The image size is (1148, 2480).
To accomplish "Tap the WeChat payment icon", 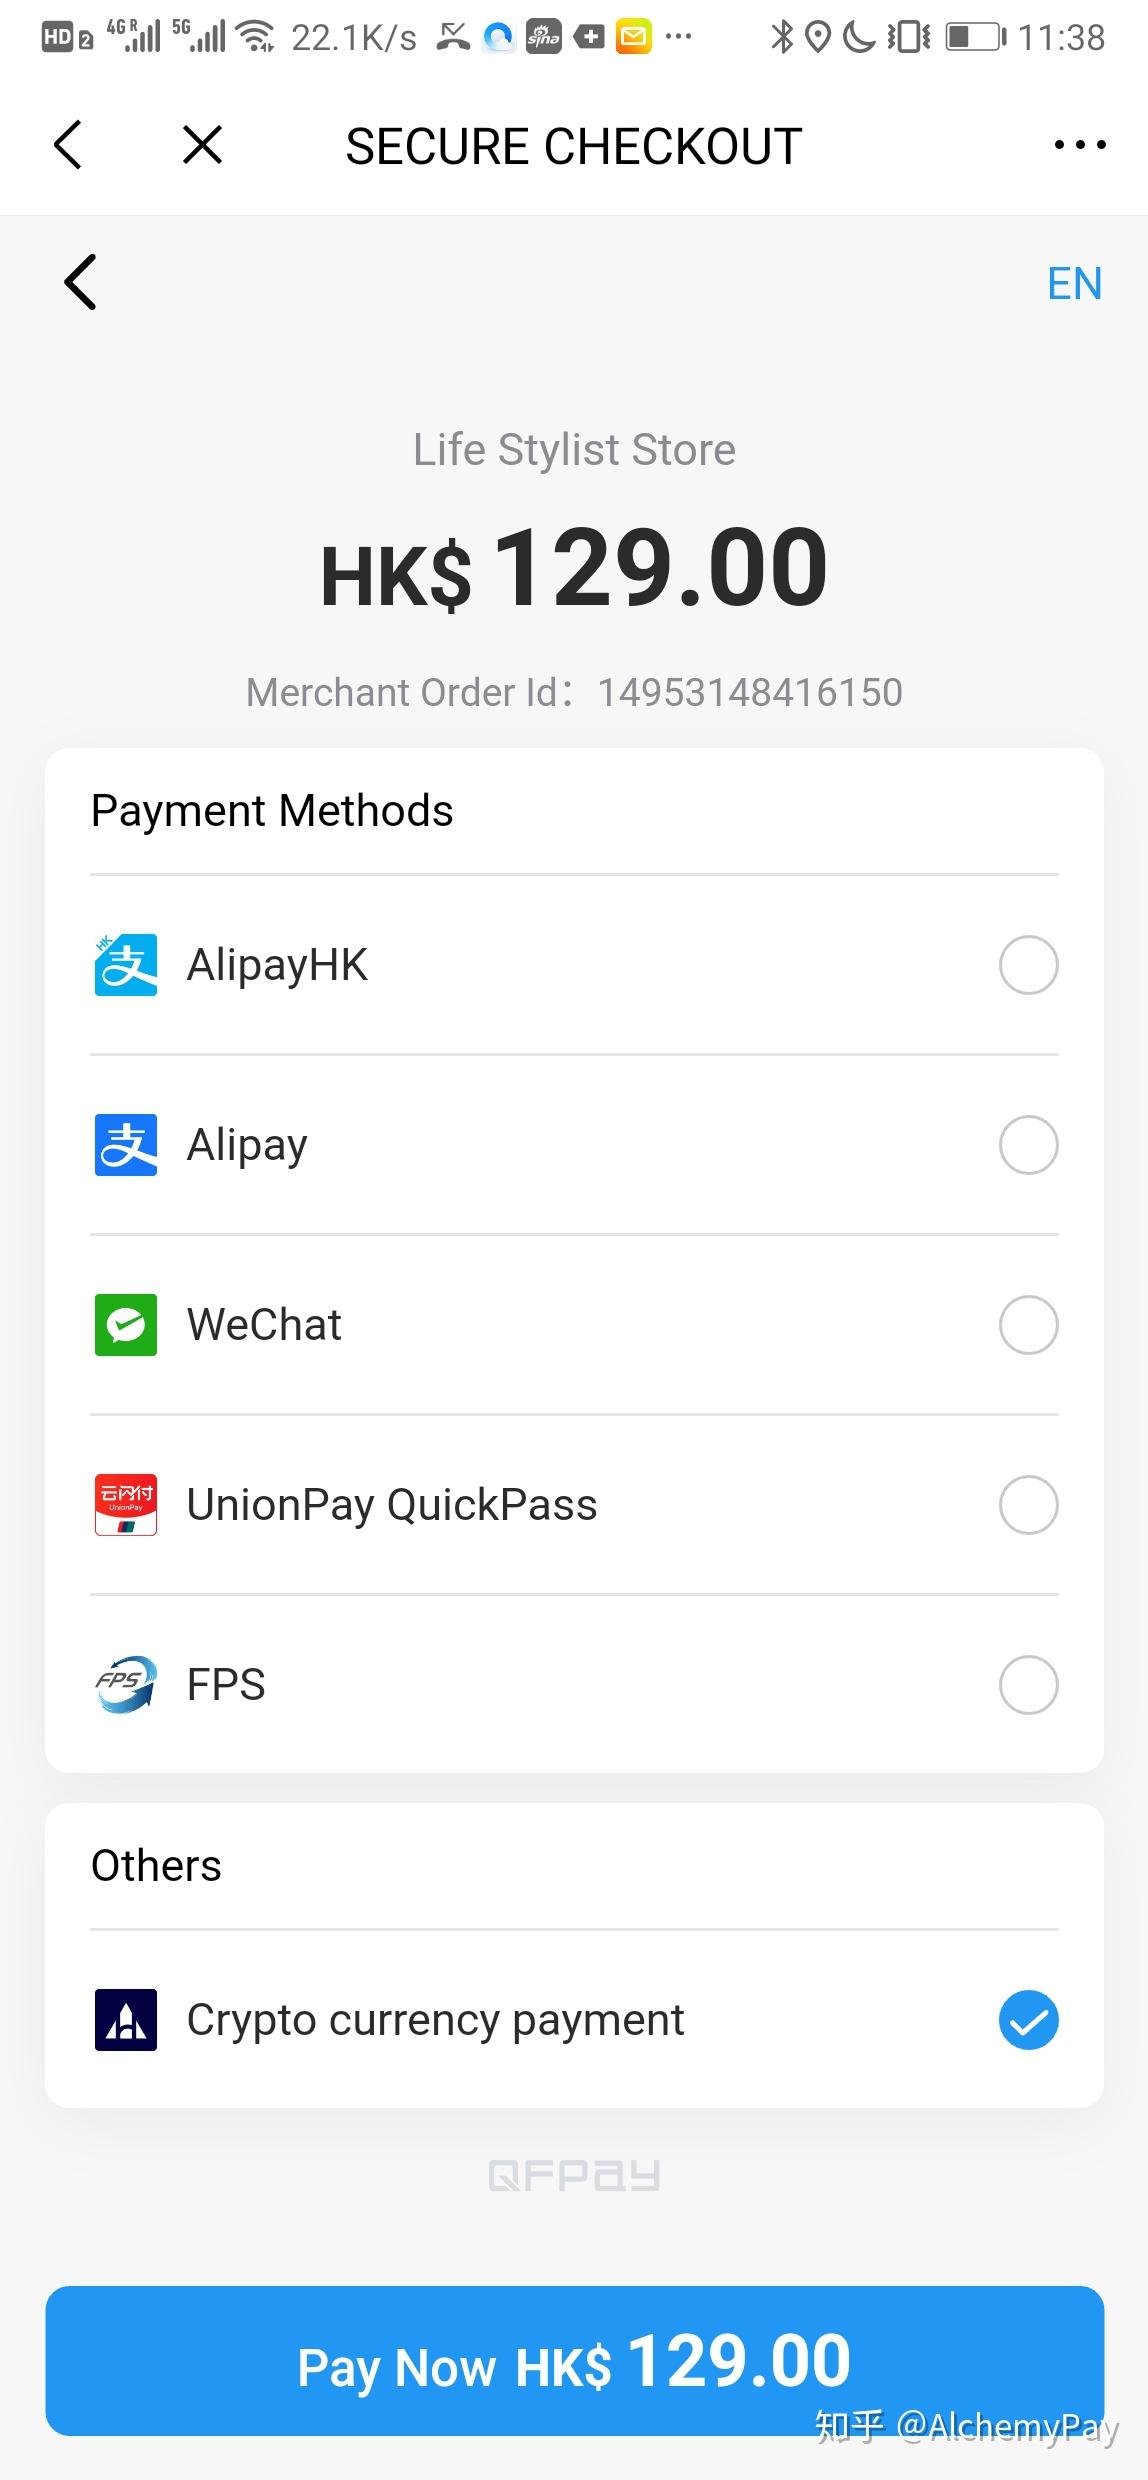I will click(x=124, y=1325).
